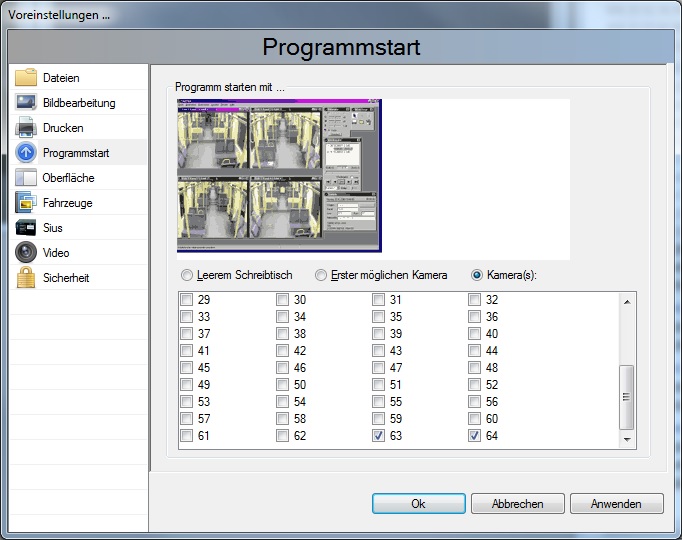Choose Erster möglichen Kamera radio button

click(x=321, y=275)
